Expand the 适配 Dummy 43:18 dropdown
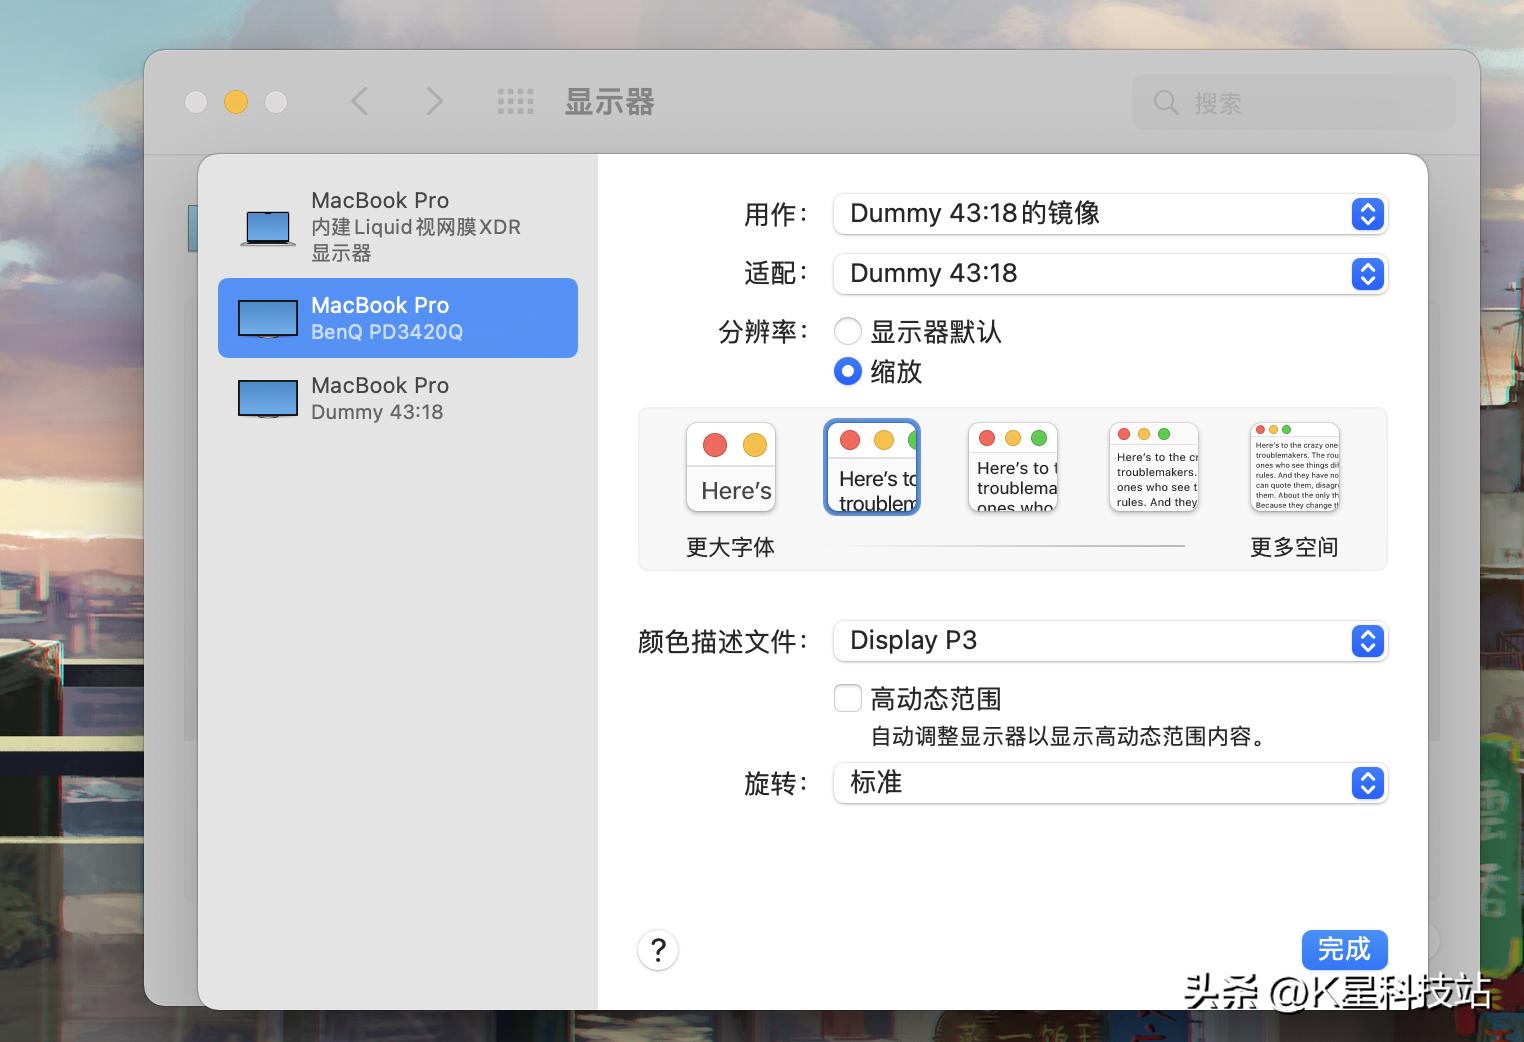The image size is (1524, 1042). pos(1110,274)
